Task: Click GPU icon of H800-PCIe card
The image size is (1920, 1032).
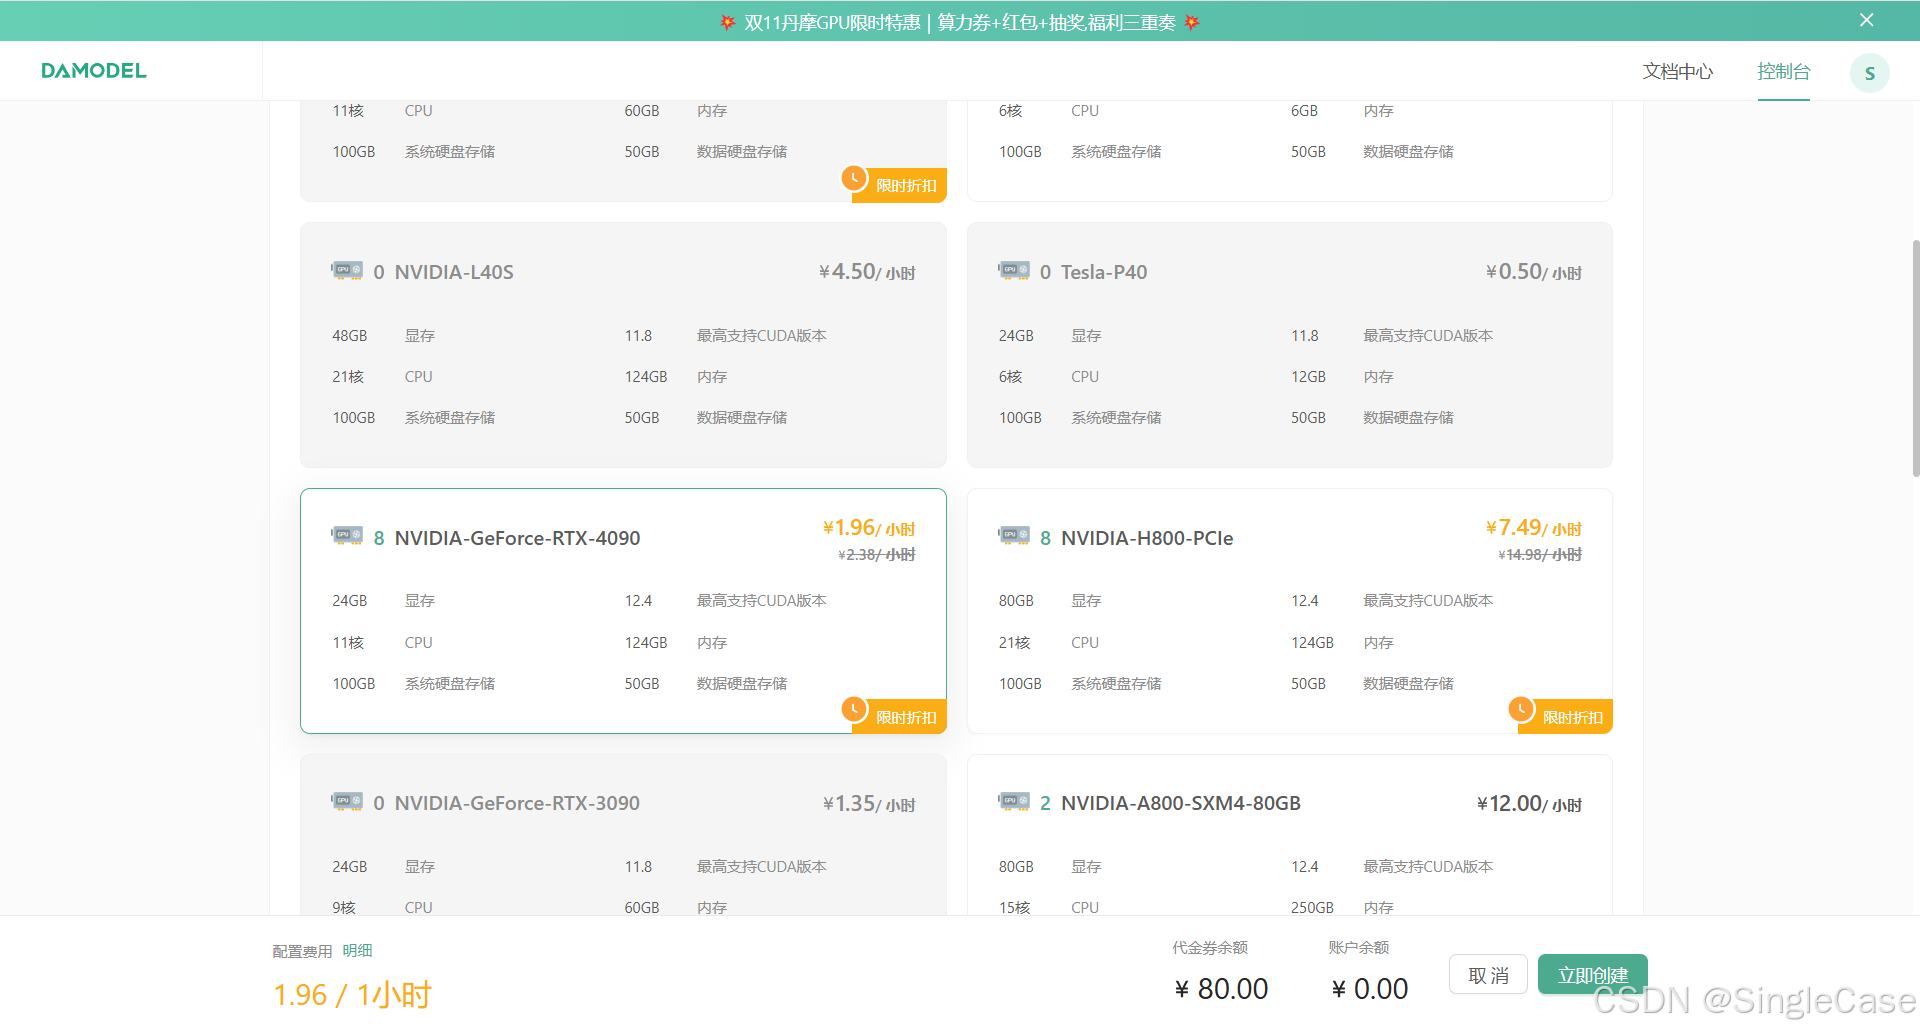Action: point(1013,536)
